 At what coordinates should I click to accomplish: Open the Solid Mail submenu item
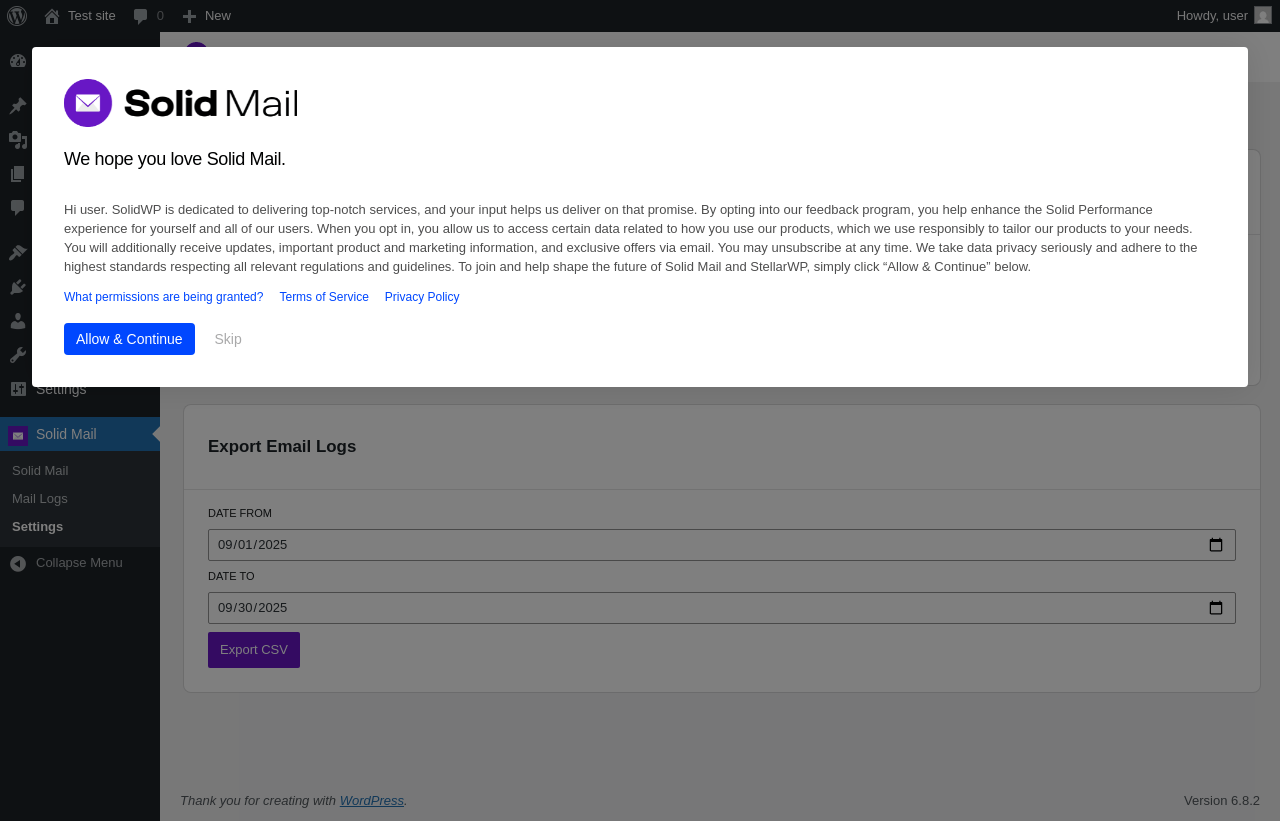[40, 471]
